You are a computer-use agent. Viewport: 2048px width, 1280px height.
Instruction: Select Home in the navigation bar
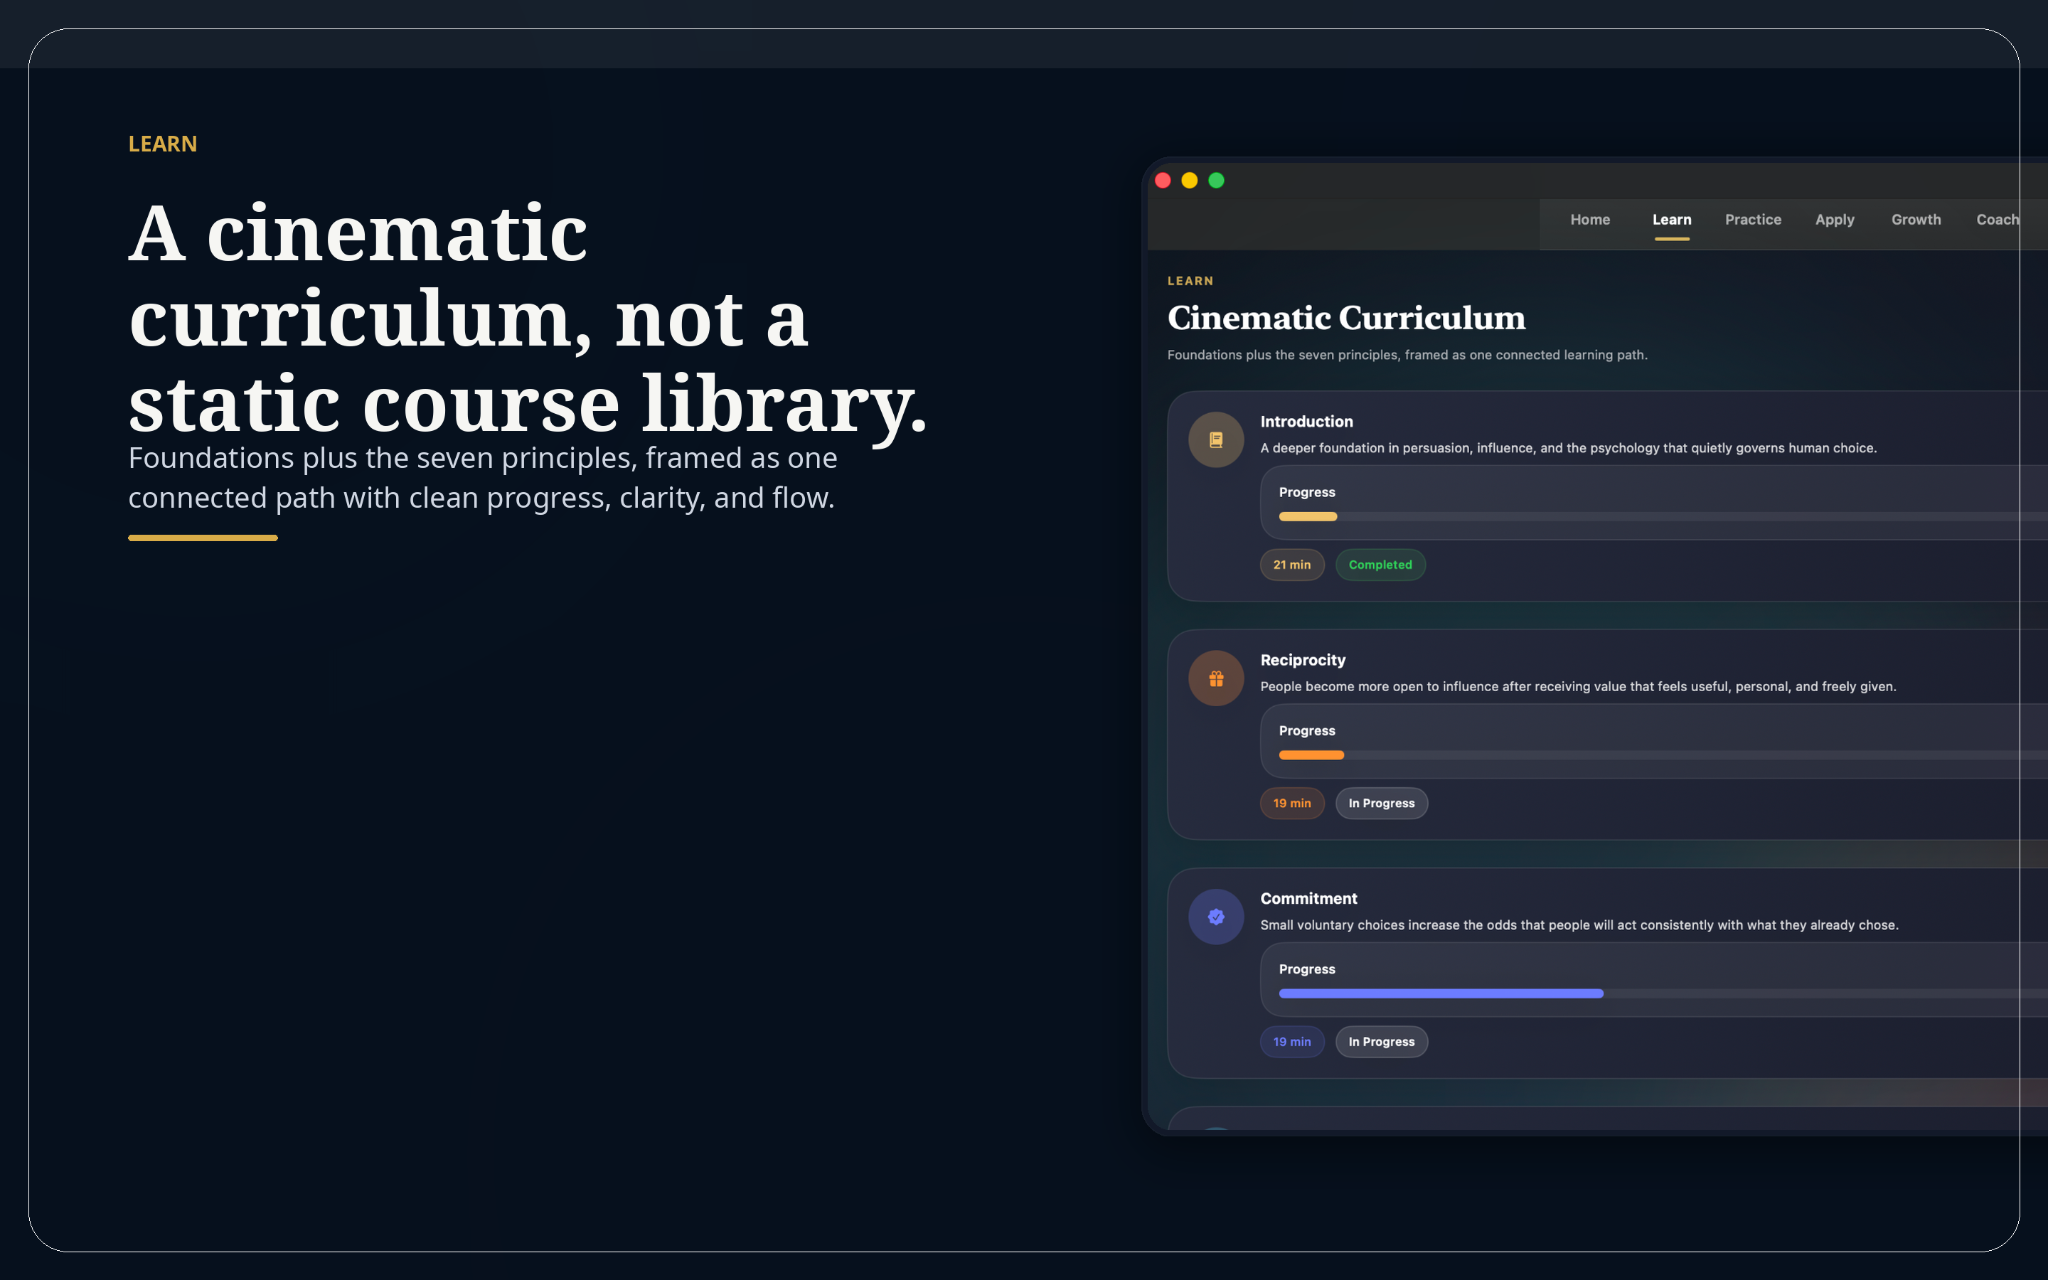tap(1590, 219)
